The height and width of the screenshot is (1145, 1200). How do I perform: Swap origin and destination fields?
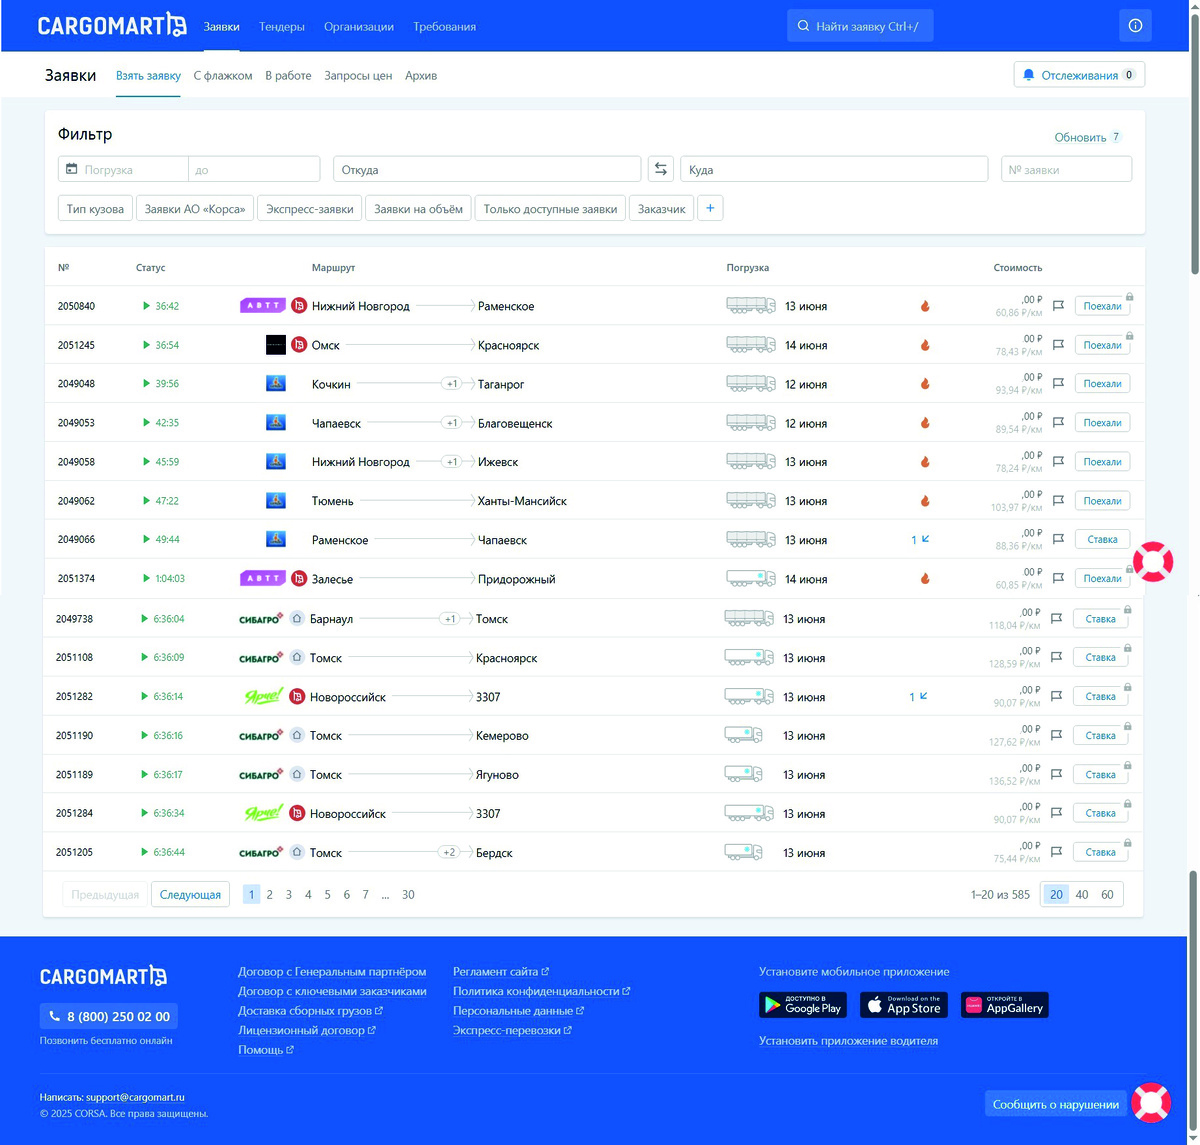[x=660, y=170]
